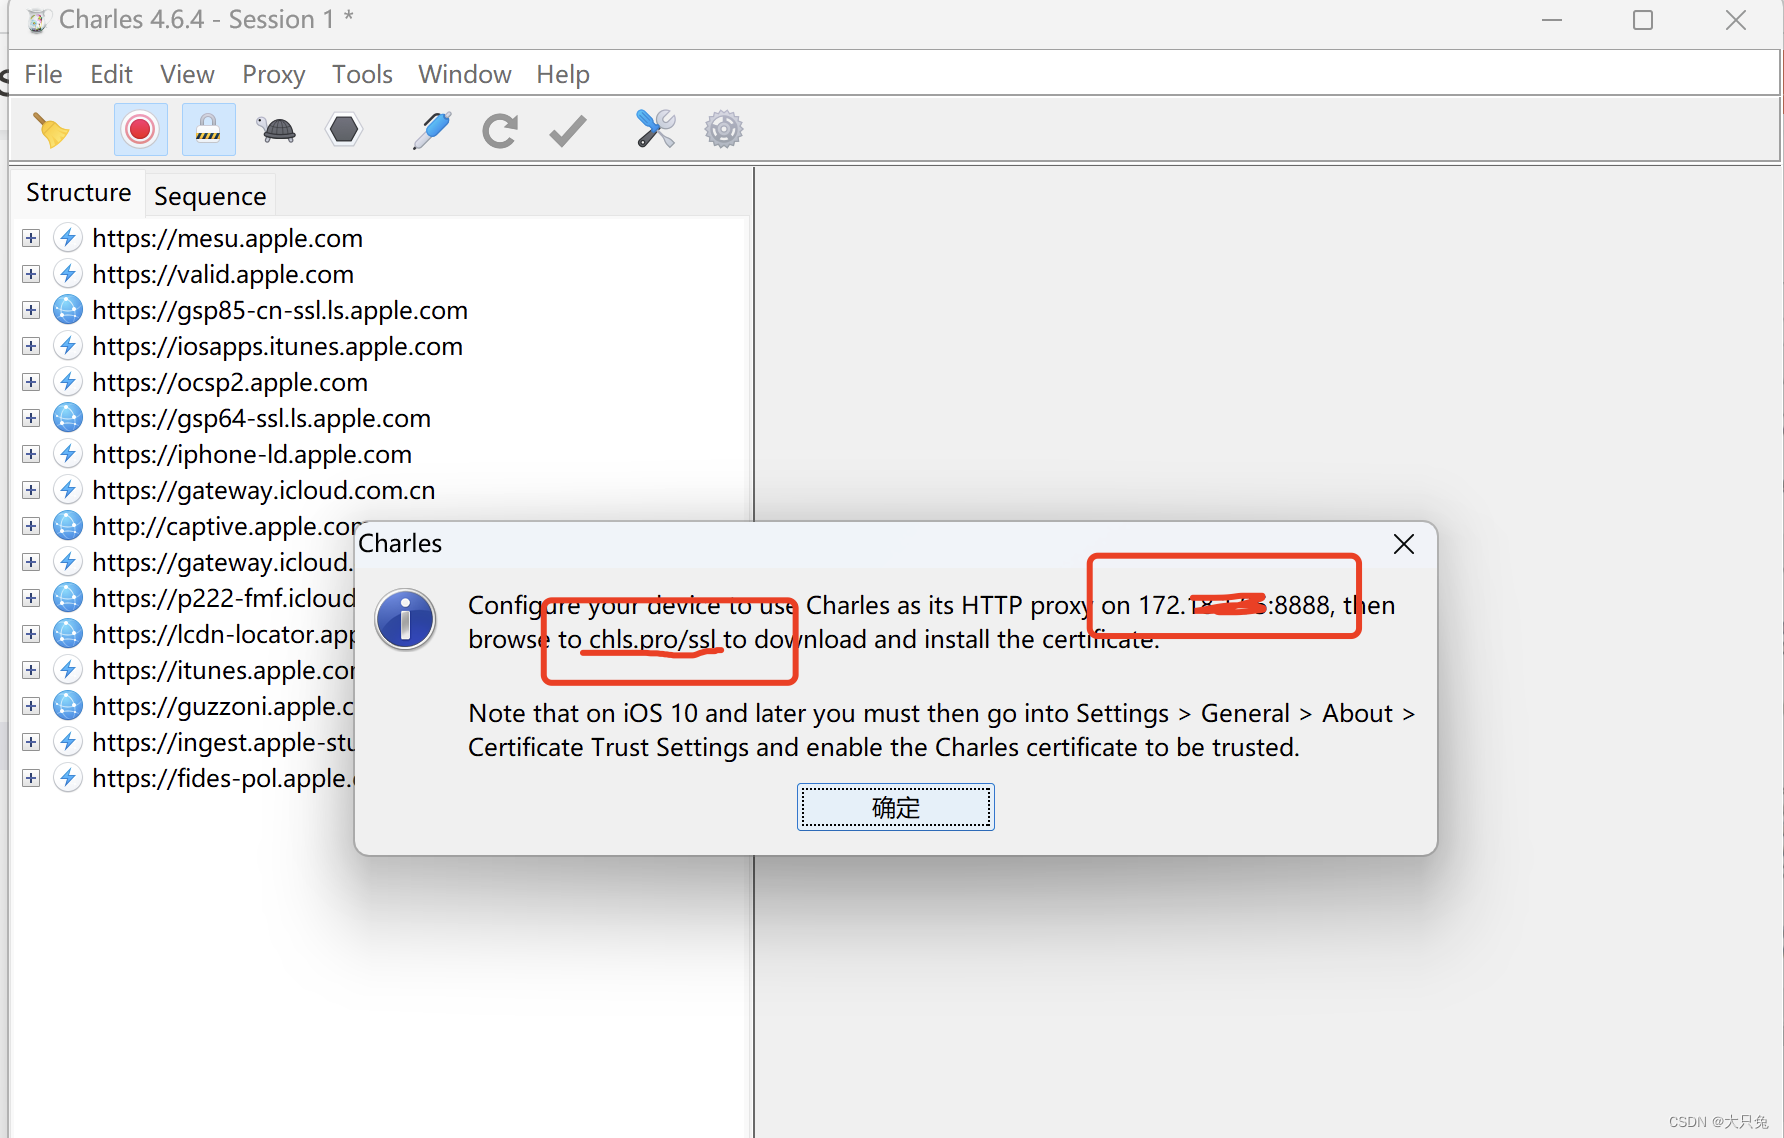Clear the session with the broom icon
The height and width of the screenshot is (1138, 1784).
point(51,130)
